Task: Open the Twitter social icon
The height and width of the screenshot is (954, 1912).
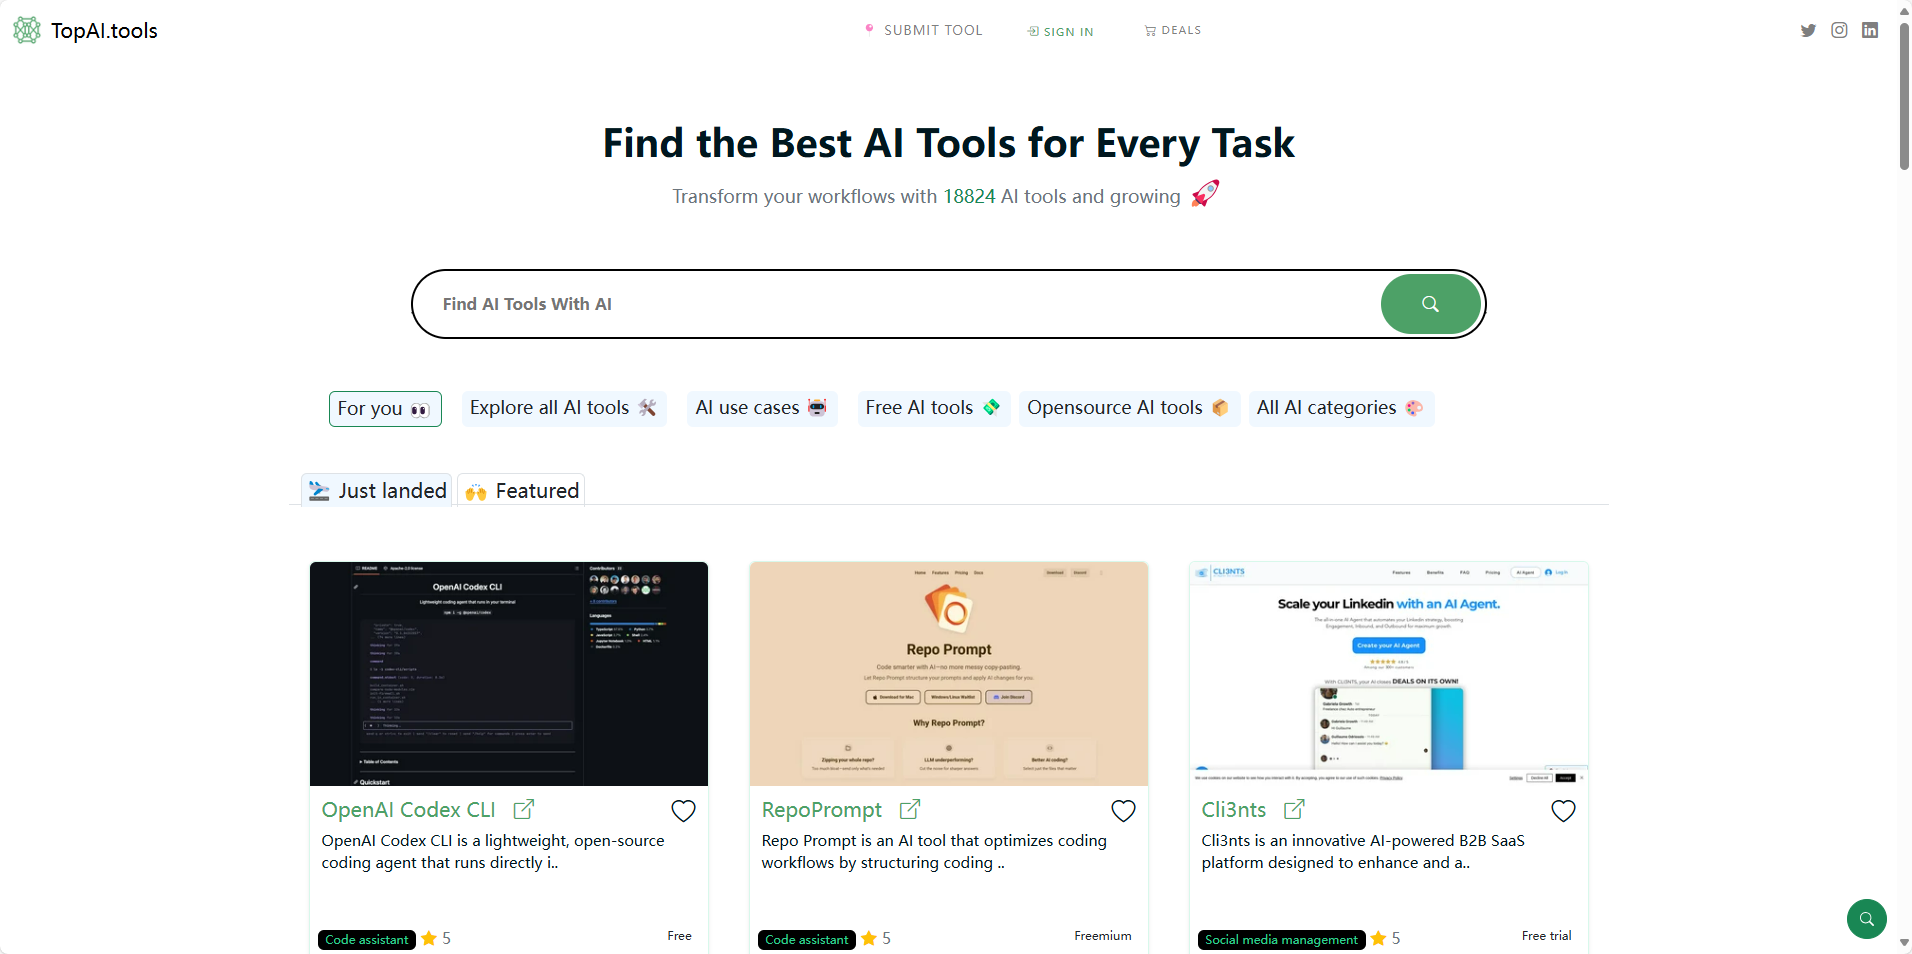Action: [x=1808, y=30]
